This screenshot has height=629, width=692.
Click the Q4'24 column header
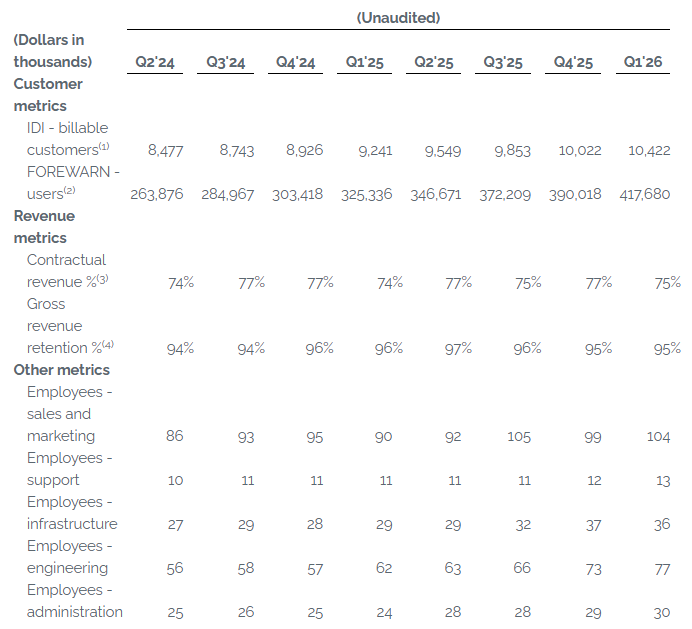tap(295, 62)
